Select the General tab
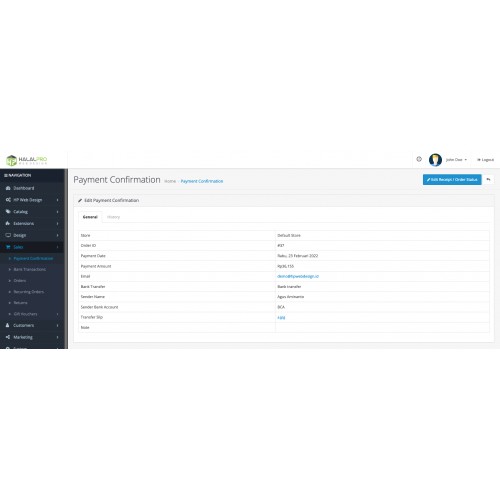Screen dimensions: 500x500 pos(90,217)
